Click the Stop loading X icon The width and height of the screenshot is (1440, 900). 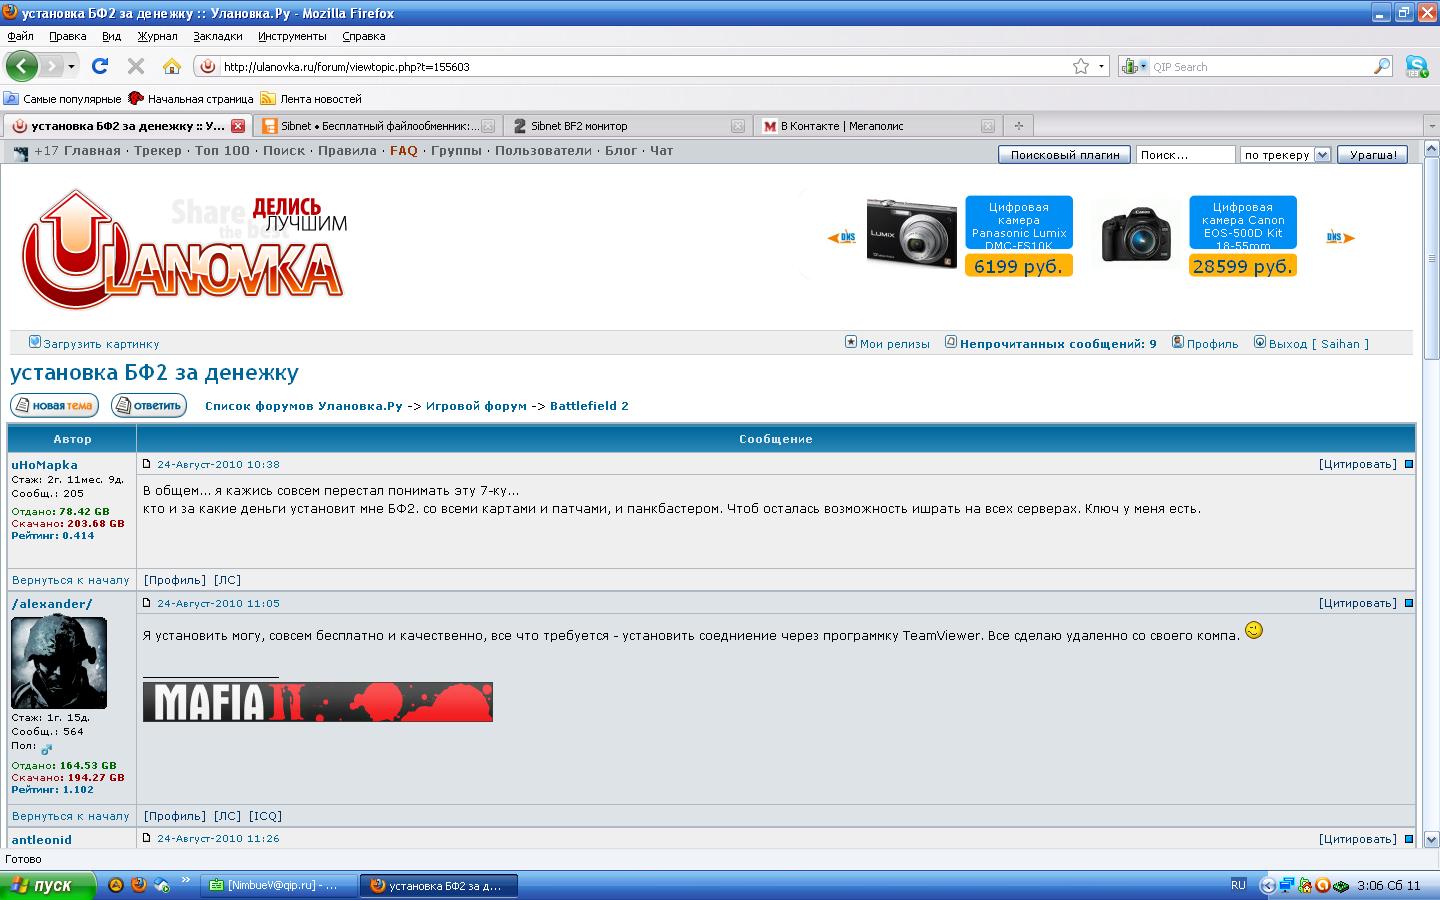click(136, 66)
